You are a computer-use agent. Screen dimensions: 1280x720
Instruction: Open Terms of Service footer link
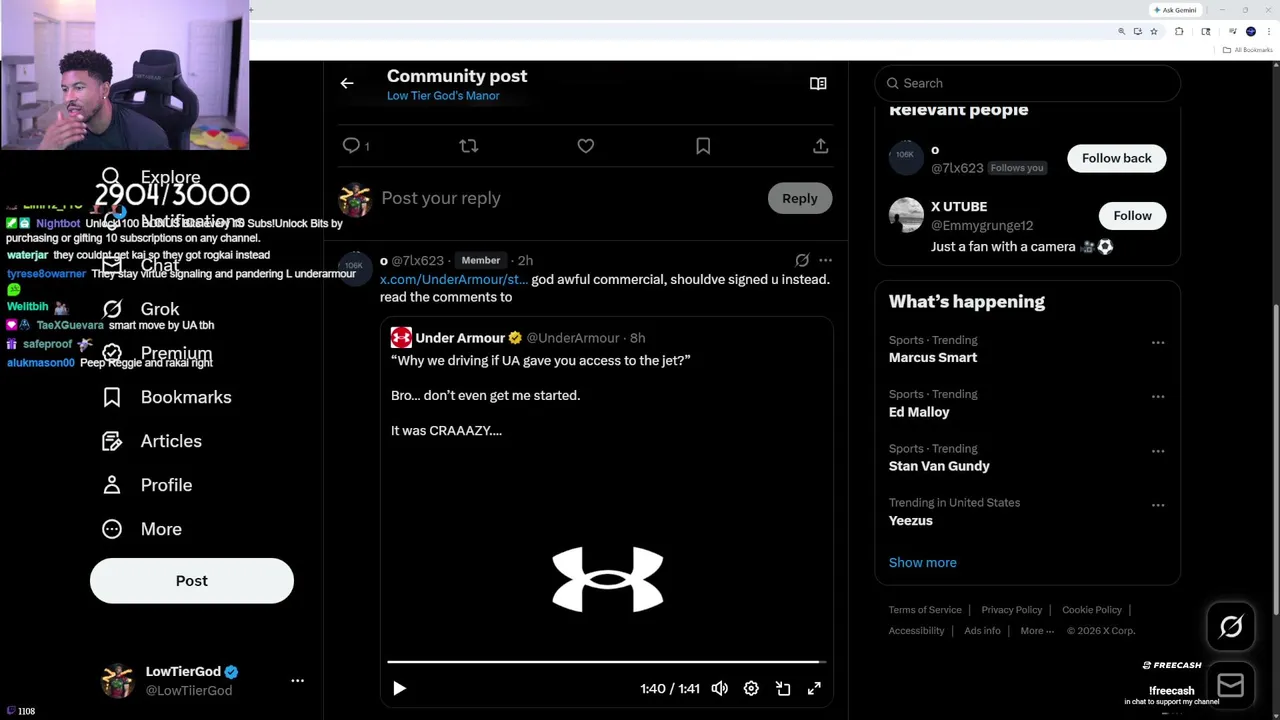point(925,610)
